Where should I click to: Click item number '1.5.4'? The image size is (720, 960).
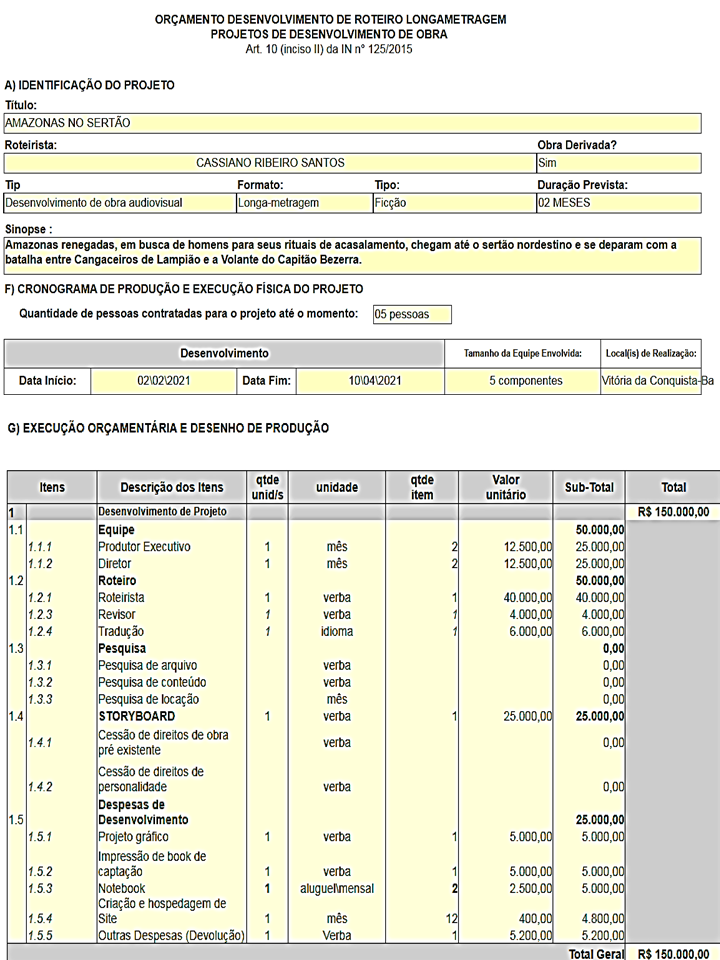40,919
